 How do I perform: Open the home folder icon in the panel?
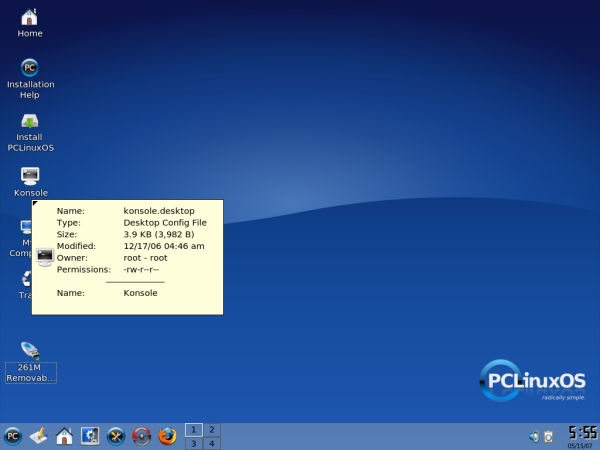pyautogui.click(x=64, y=436)
